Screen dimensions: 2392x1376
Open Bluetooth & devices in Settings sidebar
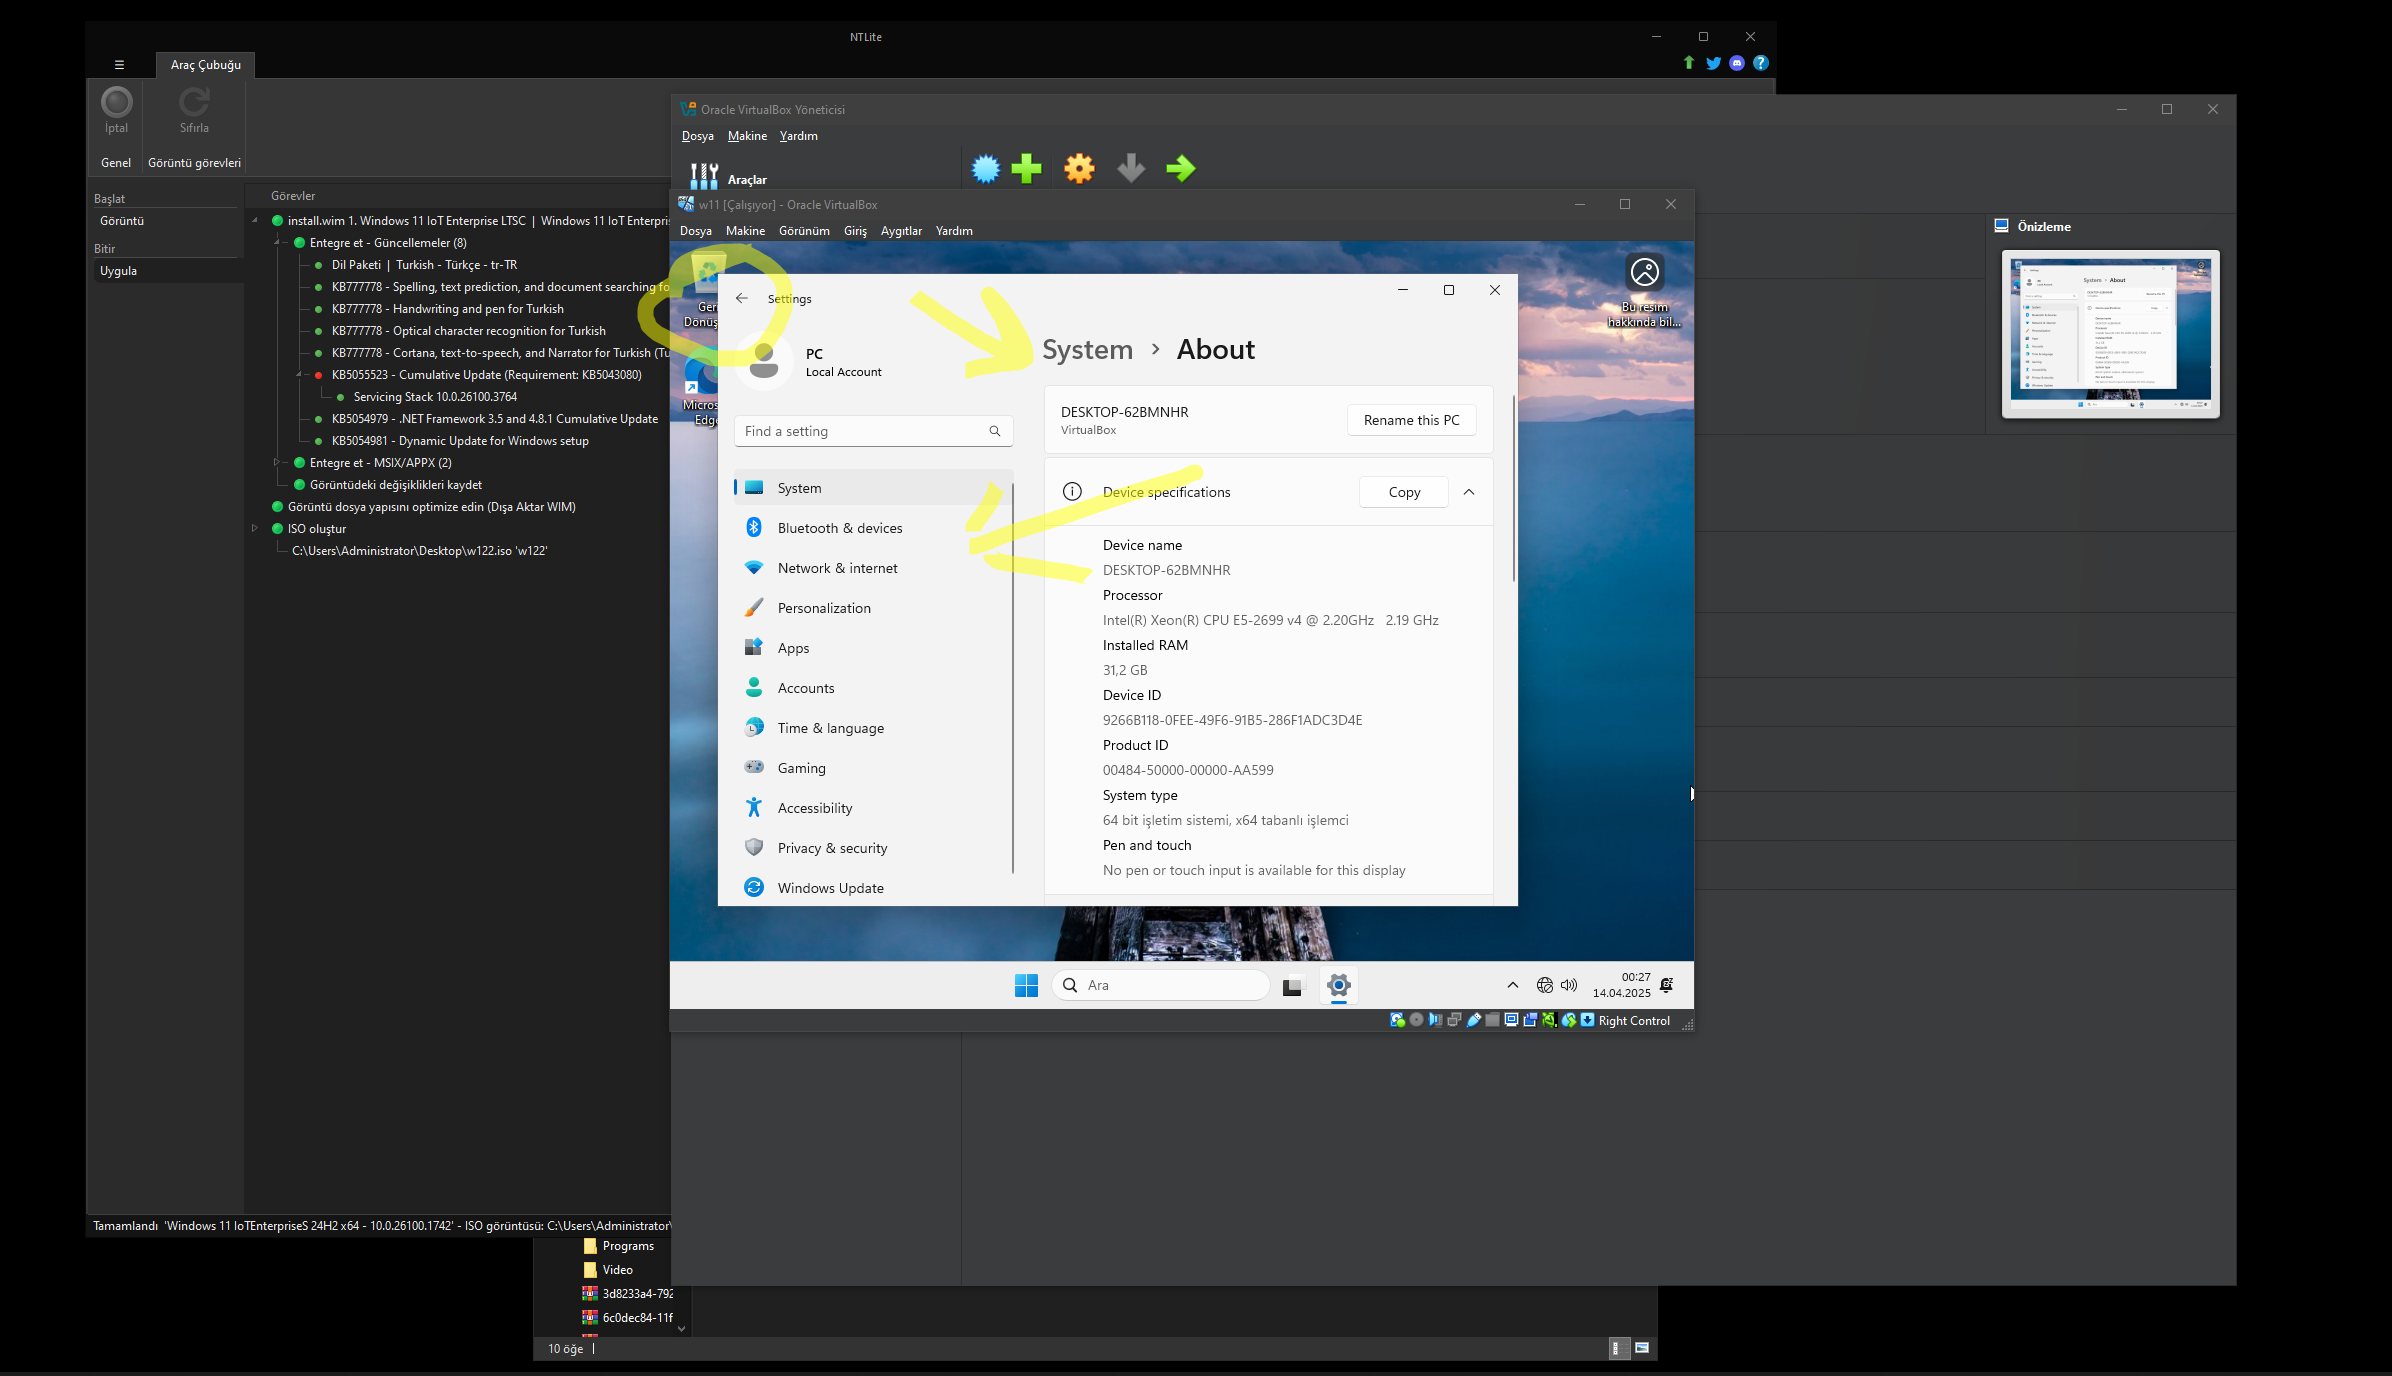(873, 528)
